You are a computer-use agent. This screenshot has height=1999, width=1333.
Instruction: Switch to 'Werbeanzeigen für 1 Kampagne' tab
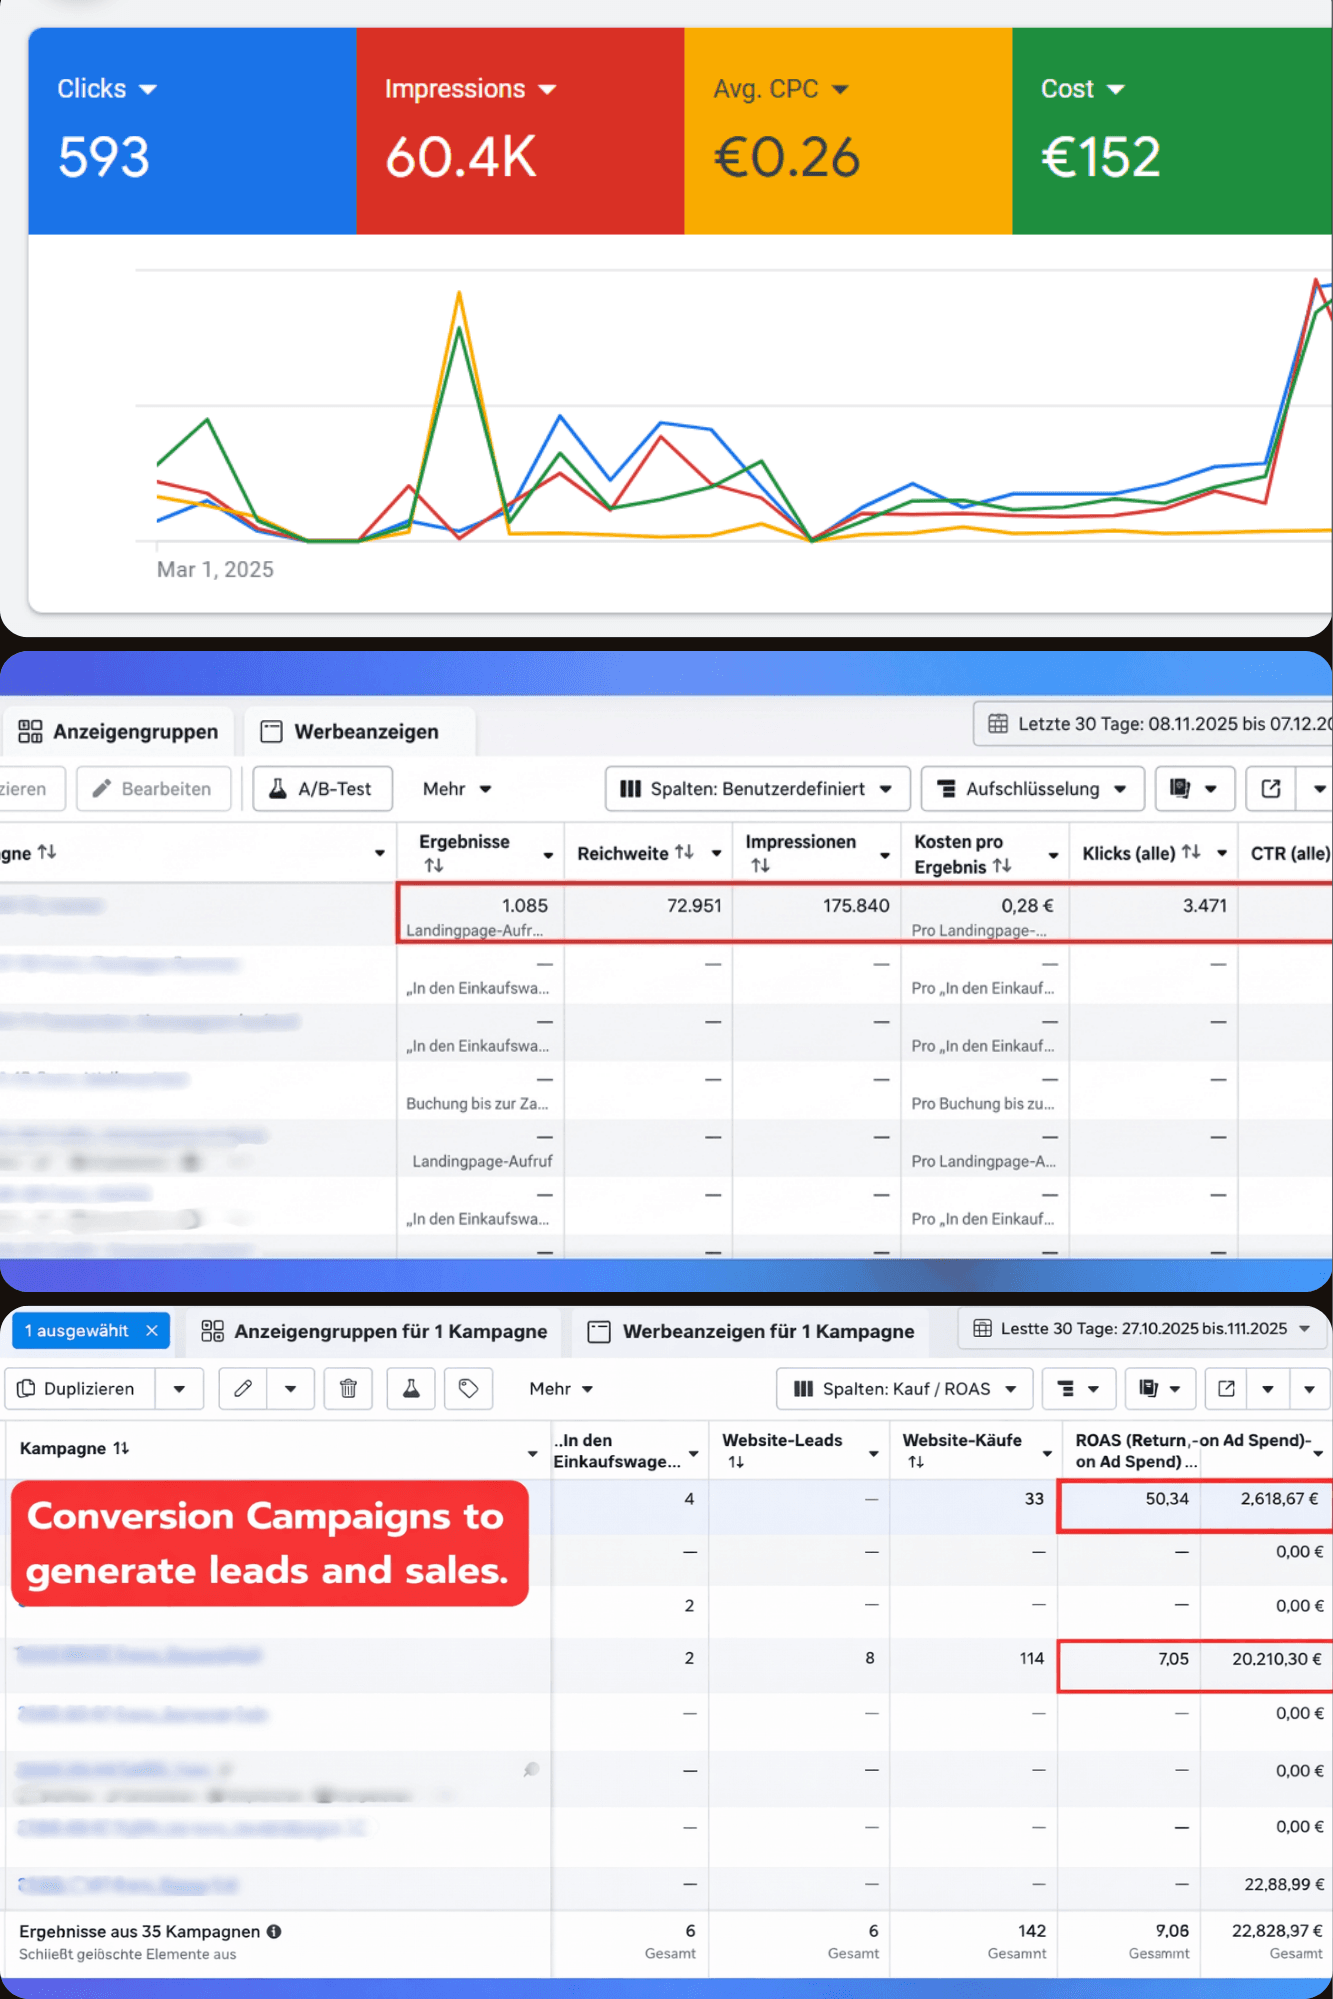click(x=752, y=1331)
